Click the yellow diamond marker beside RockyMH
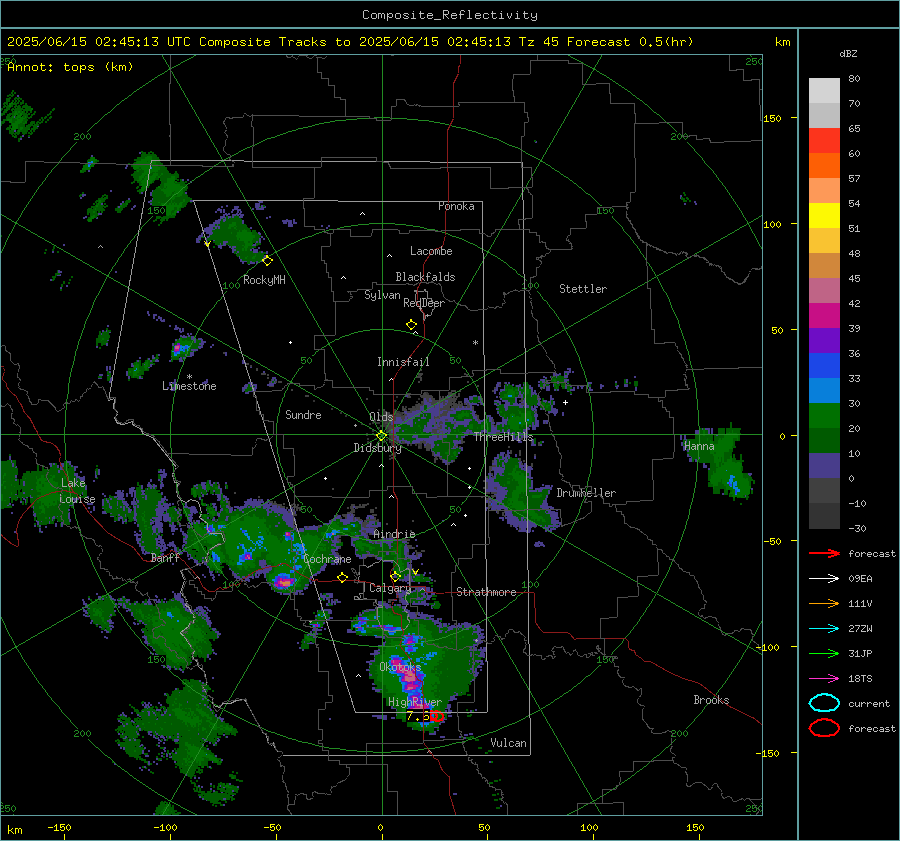The height and width of the screenshot is (841, 900). click(267, 261)
